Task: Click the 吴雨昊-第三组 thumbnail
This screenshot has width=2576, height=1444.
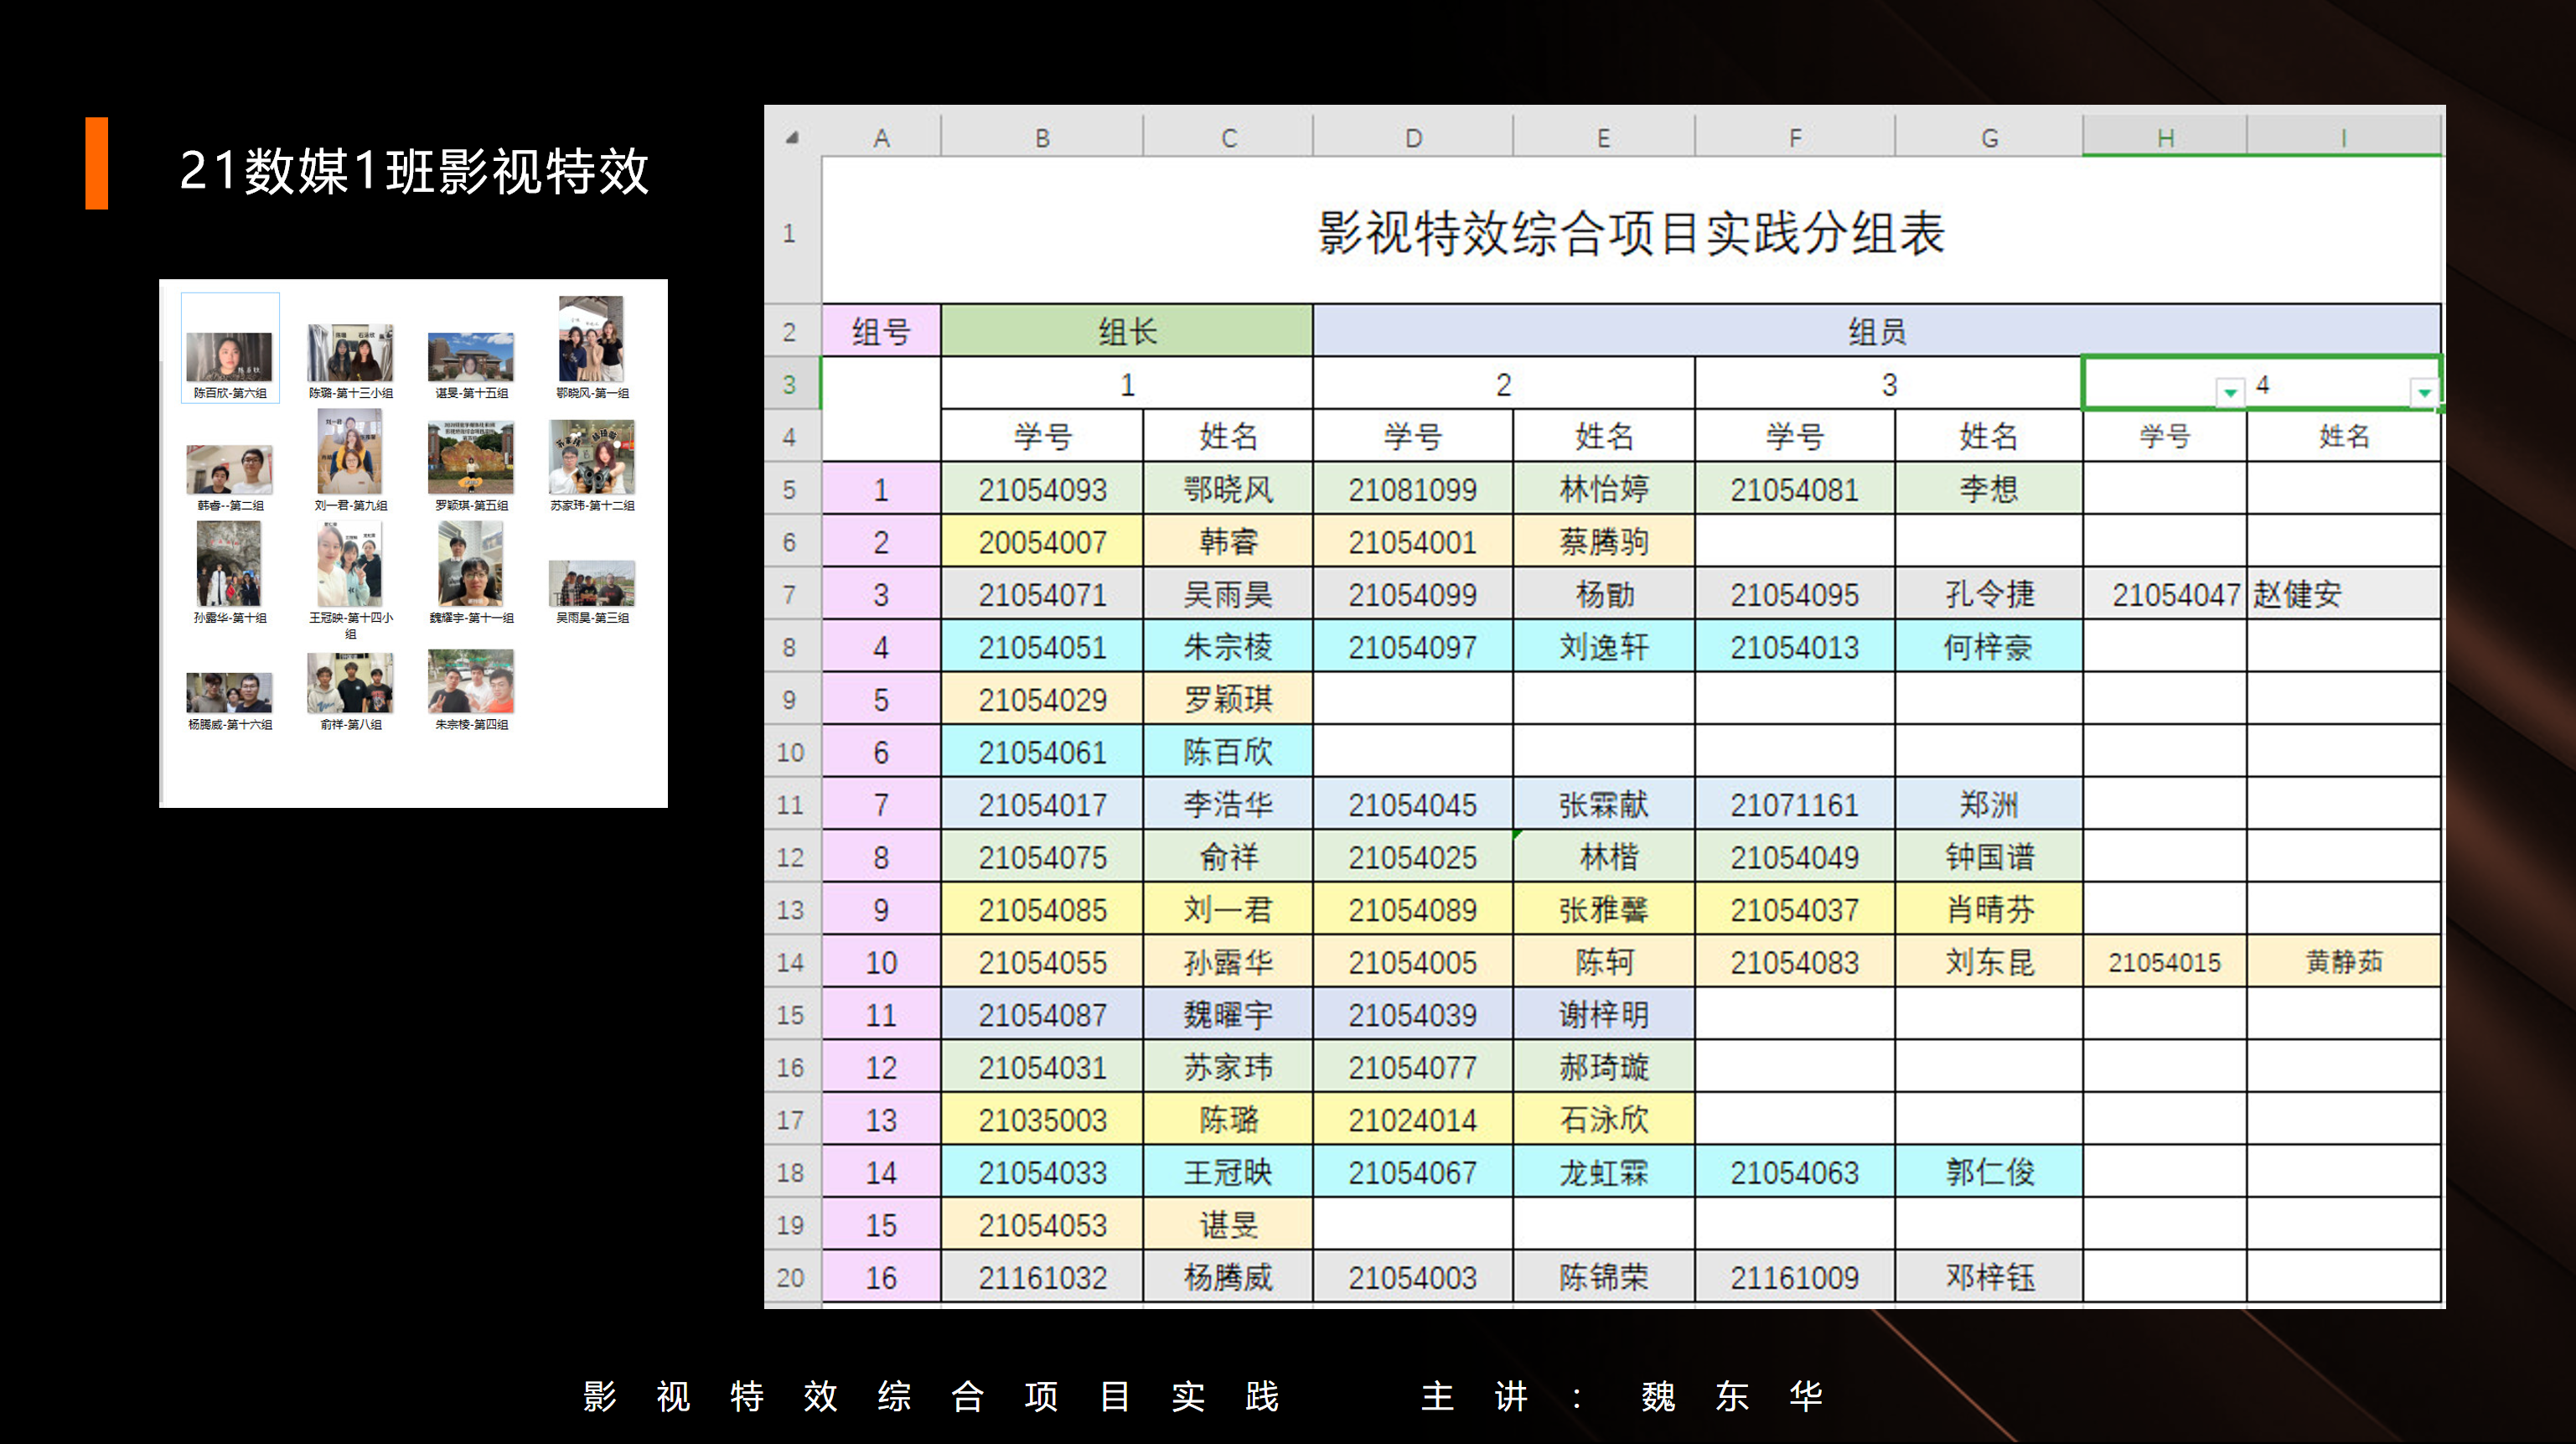Action: coord(592,584)
